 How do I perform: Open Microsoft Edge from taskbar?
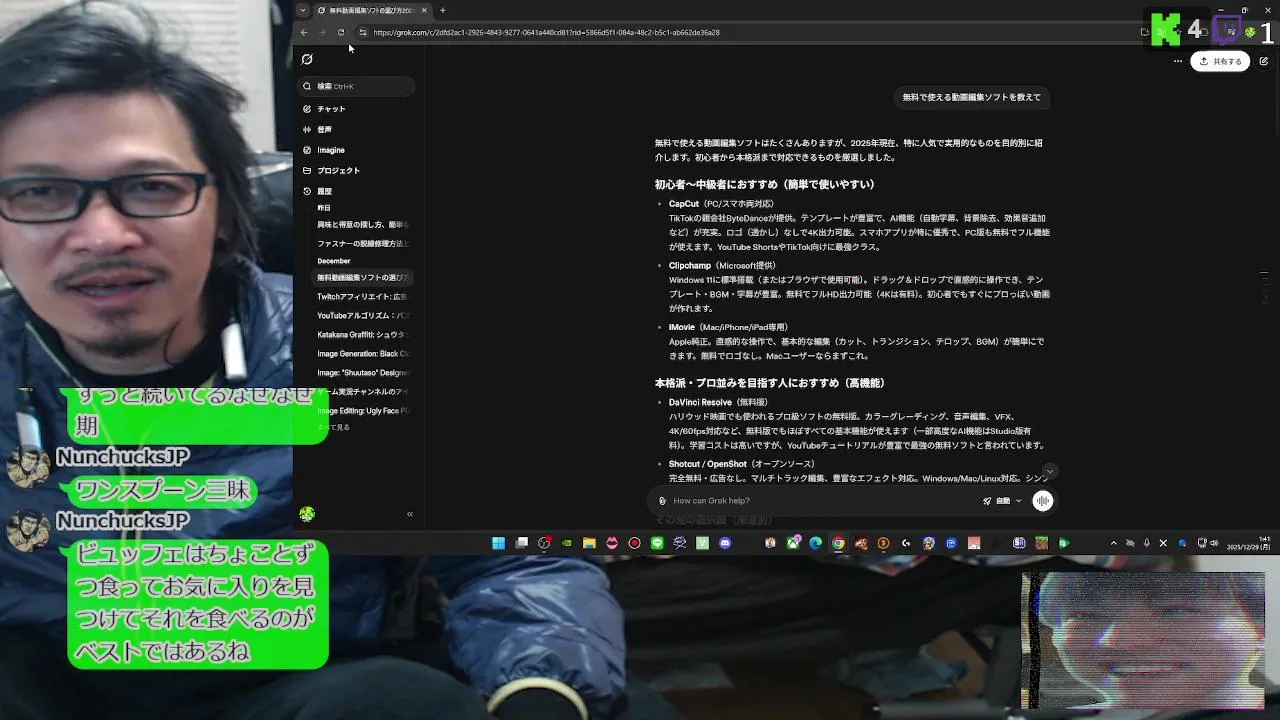815,543
